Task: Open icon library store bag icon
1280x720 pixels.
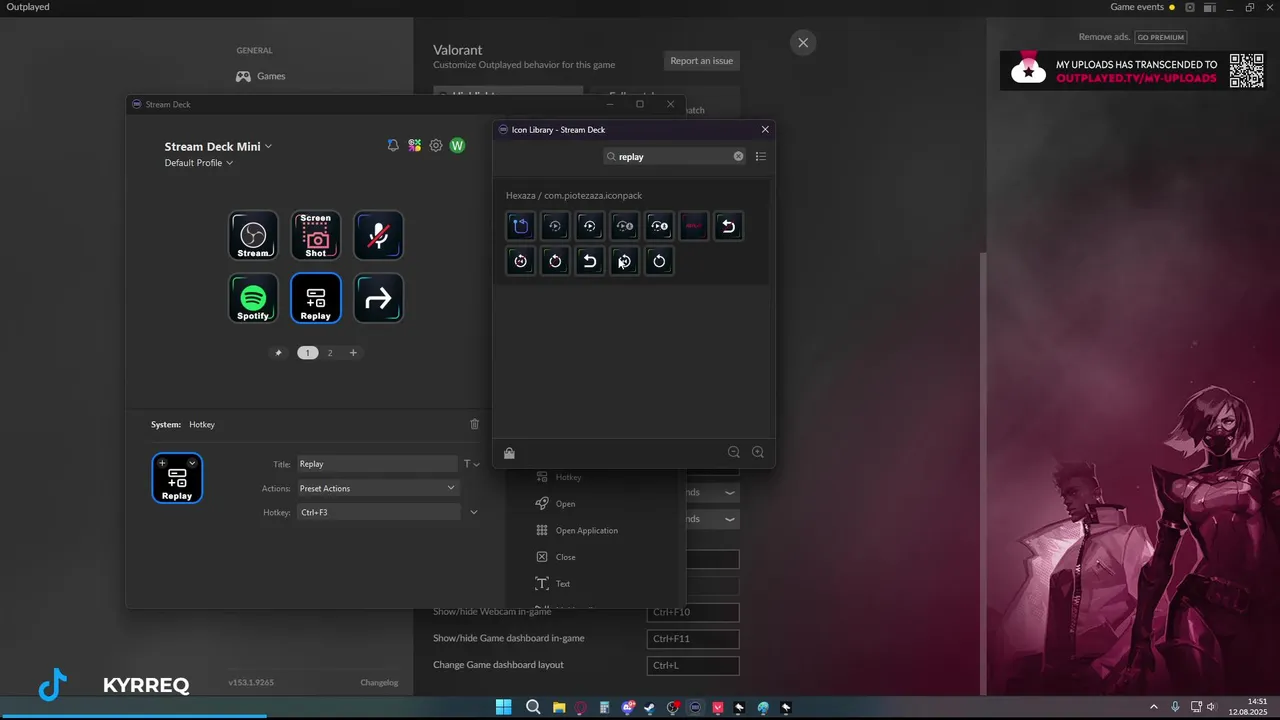Action: [x=509, y=453]
